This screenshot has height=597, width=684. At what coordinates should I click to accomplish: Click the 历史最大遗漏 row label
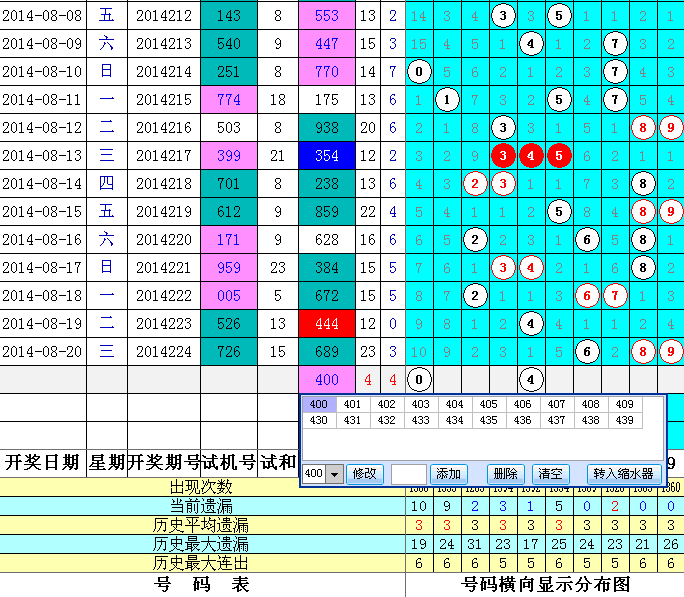tap(201, 544)
